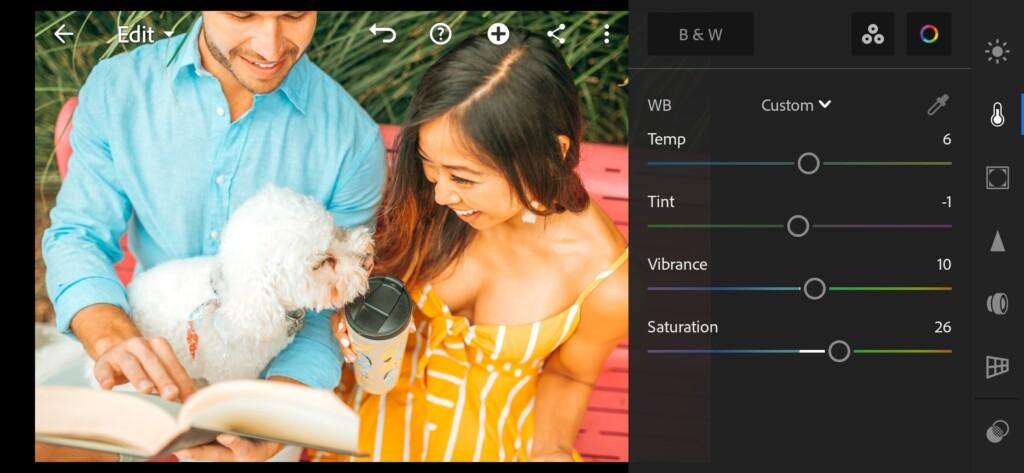Tap the back arrow icon

click(x=63, y=34)
